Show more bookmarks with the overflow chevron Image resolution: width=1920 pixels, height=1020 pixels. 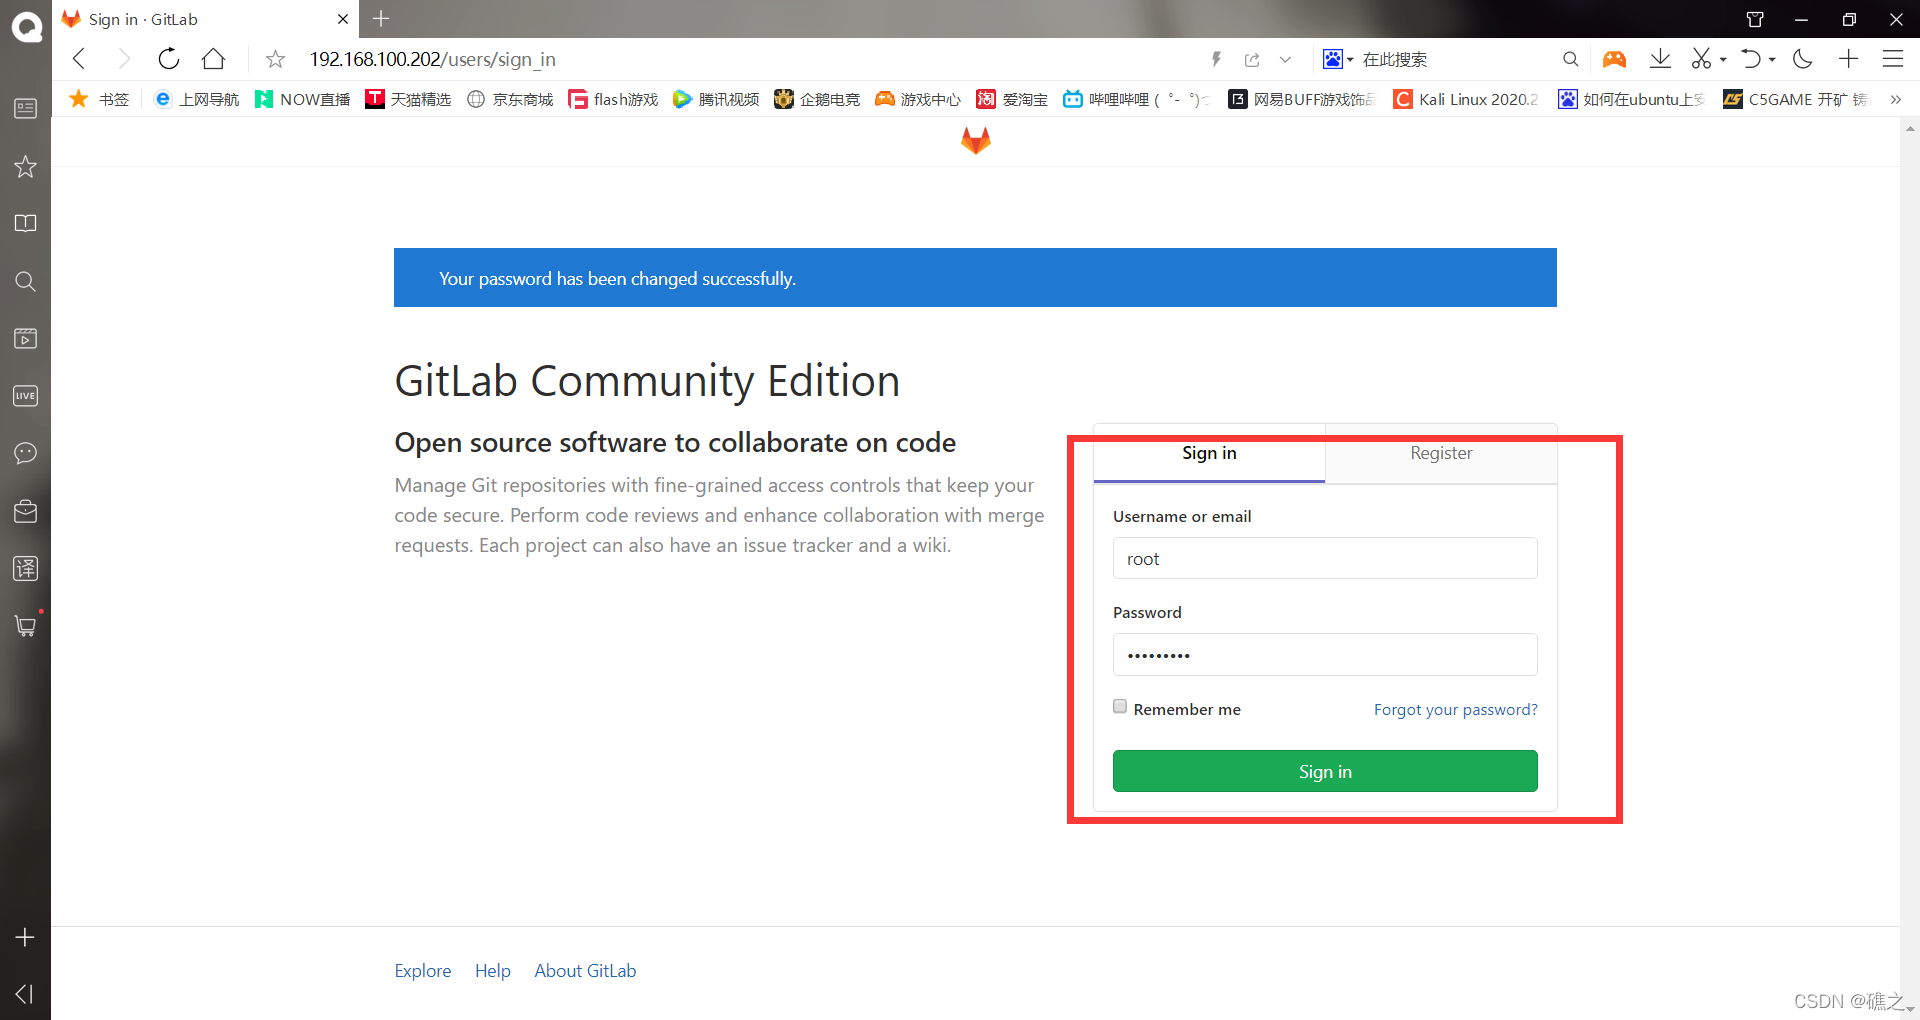click(1895, 99)
